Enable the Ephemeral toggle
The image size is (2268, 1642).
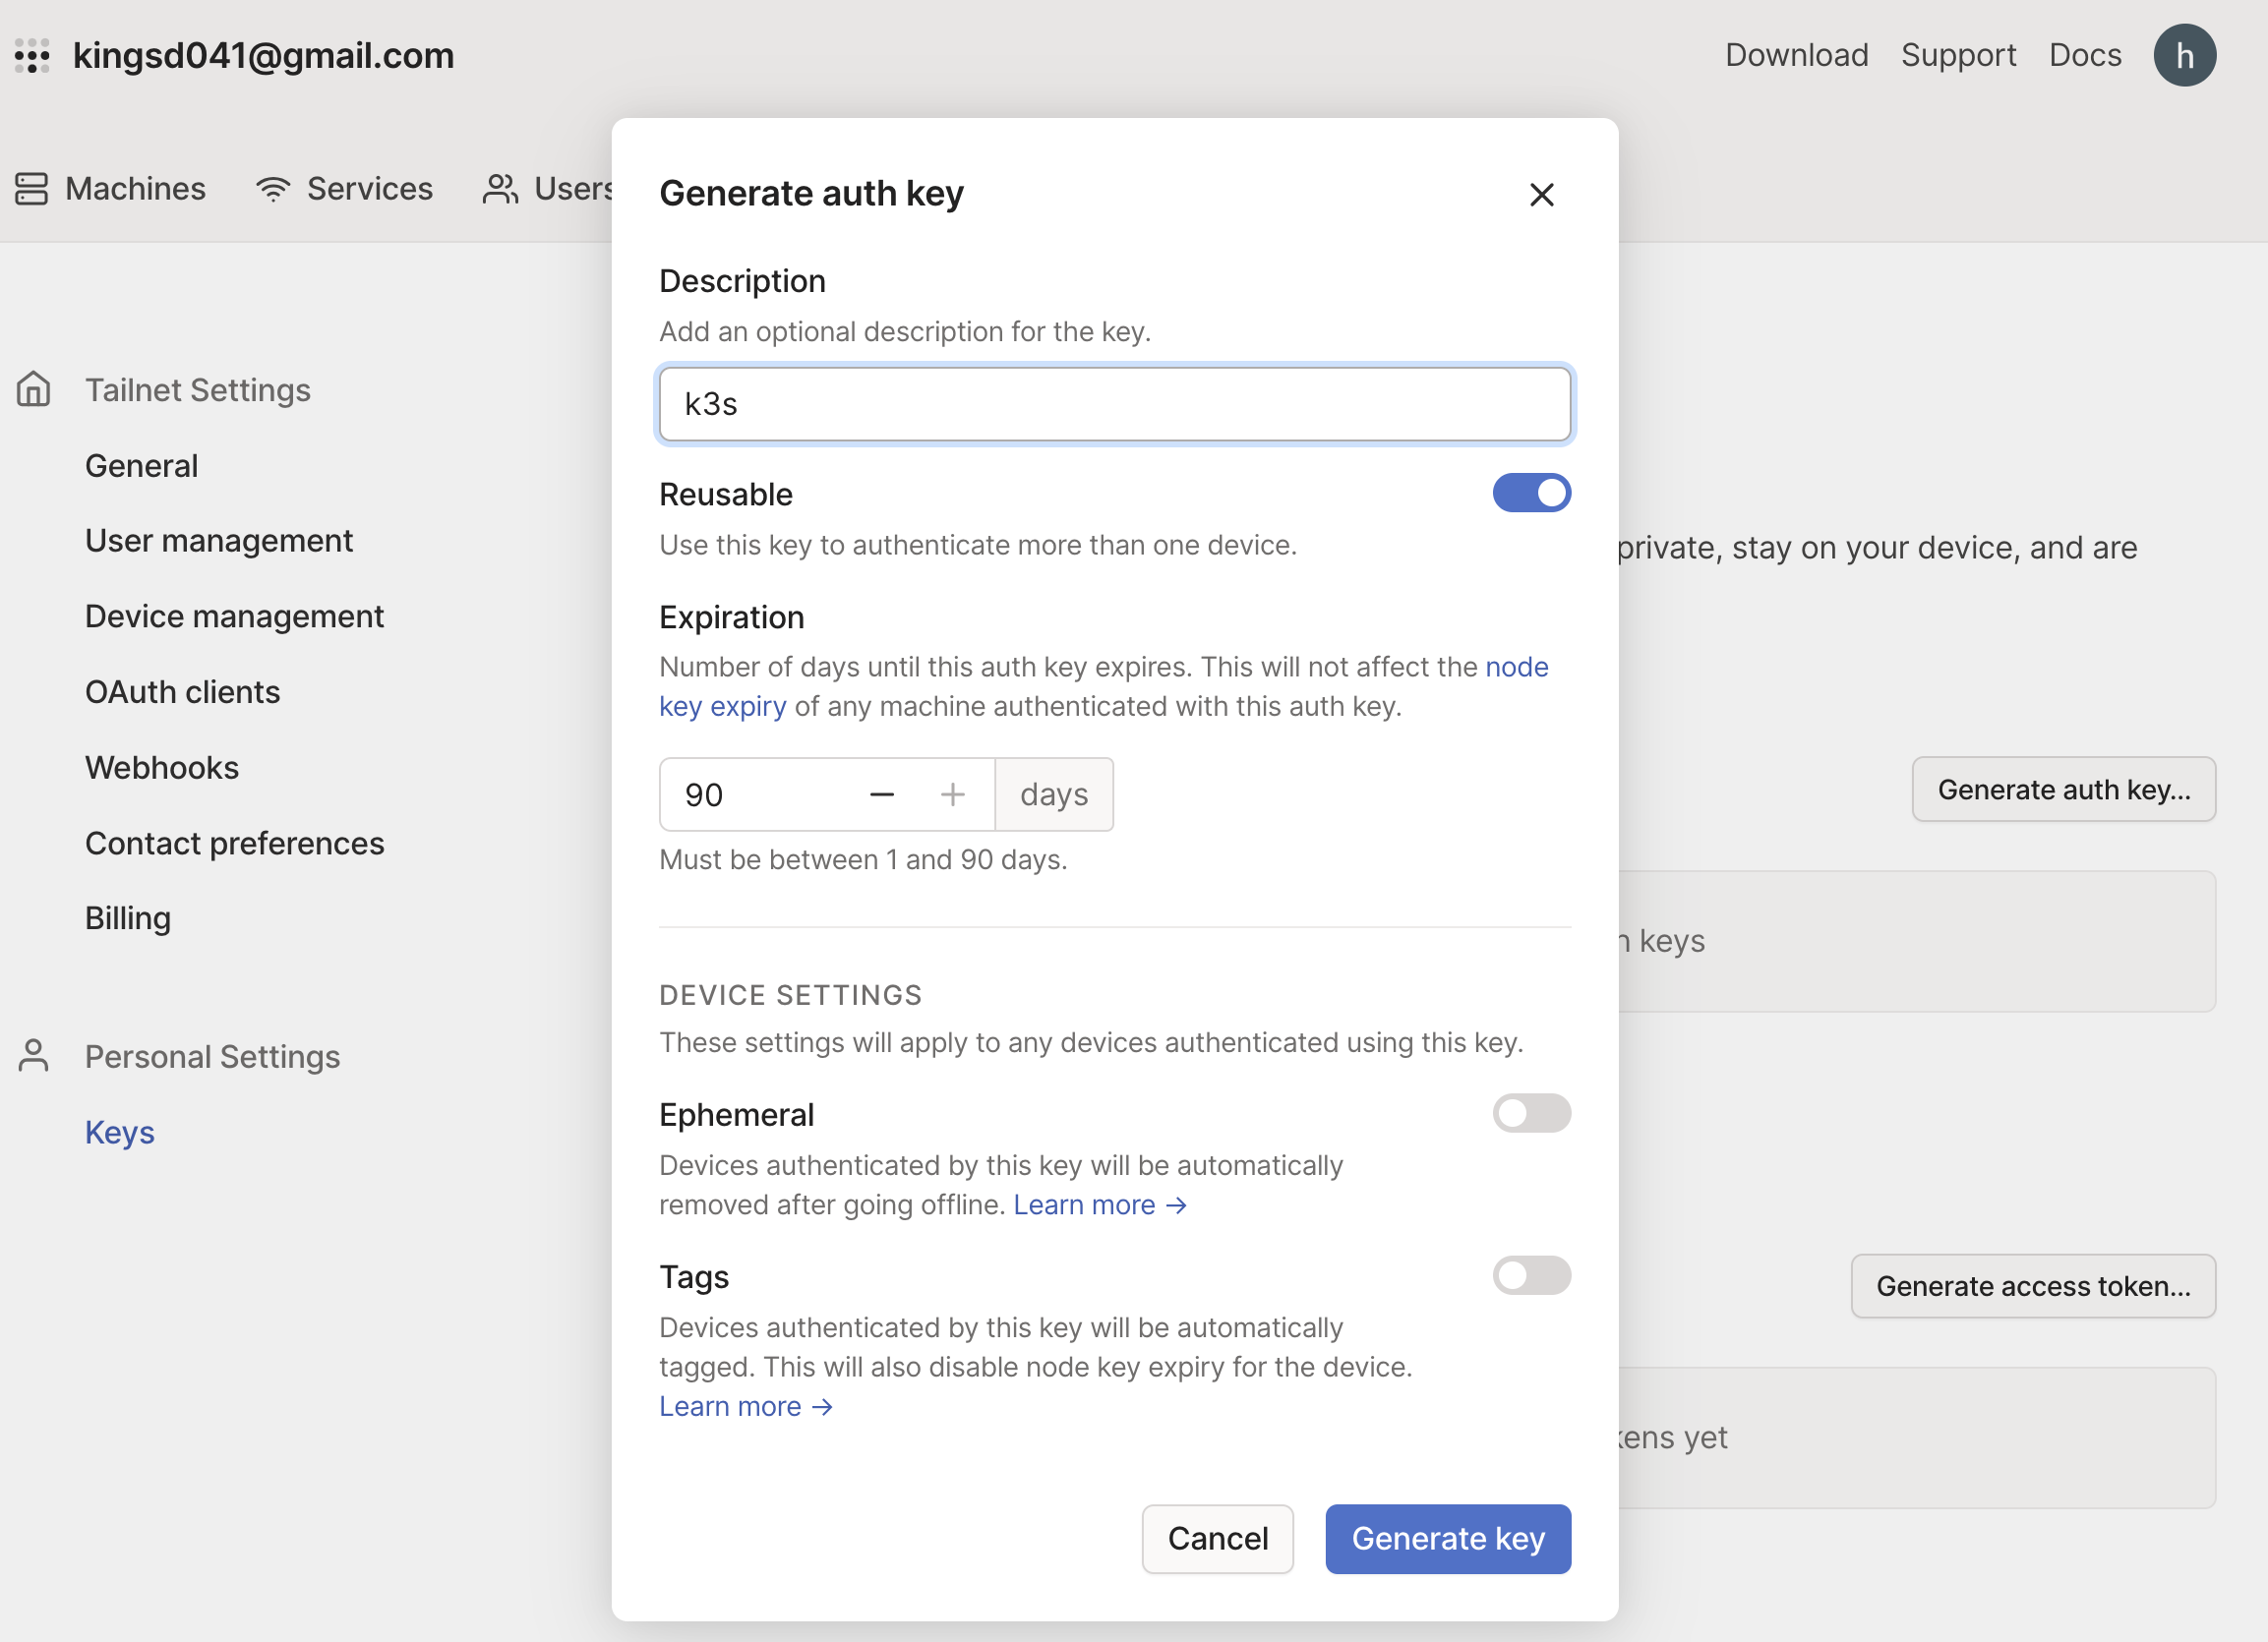1531,1113
